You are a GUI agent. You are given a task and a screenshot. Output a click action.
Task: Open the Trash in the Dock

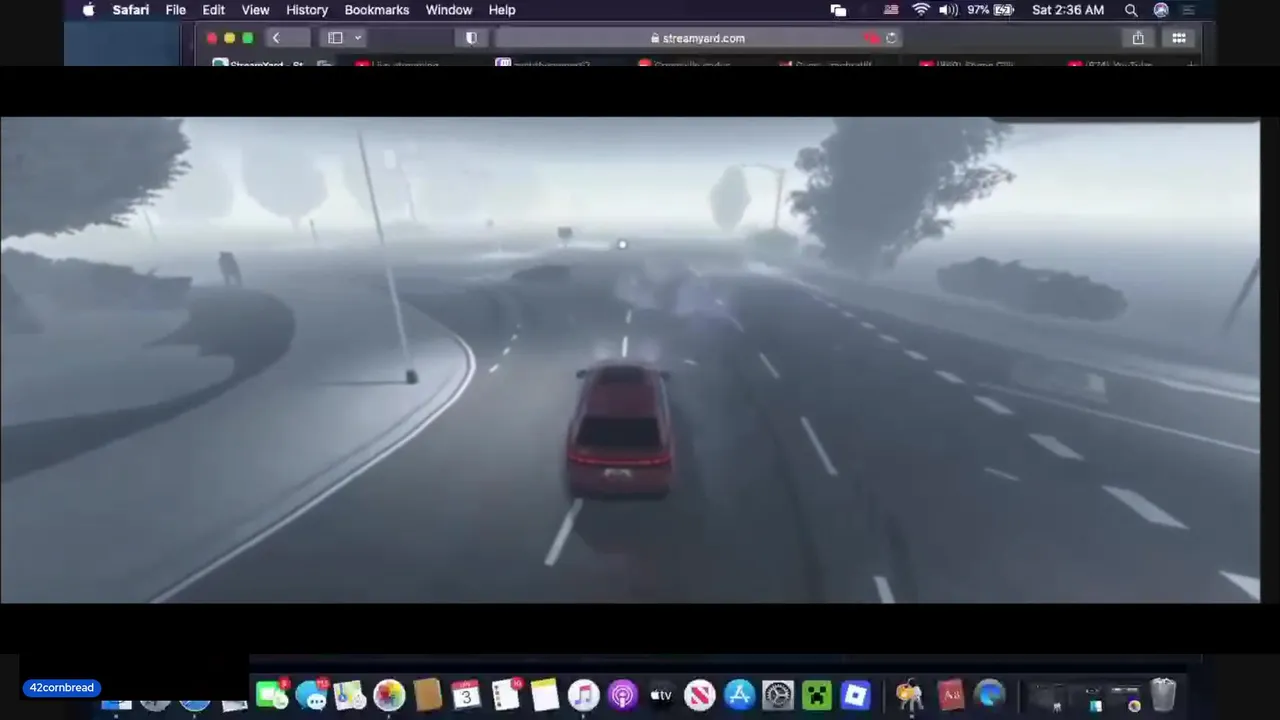point(1163,694)
